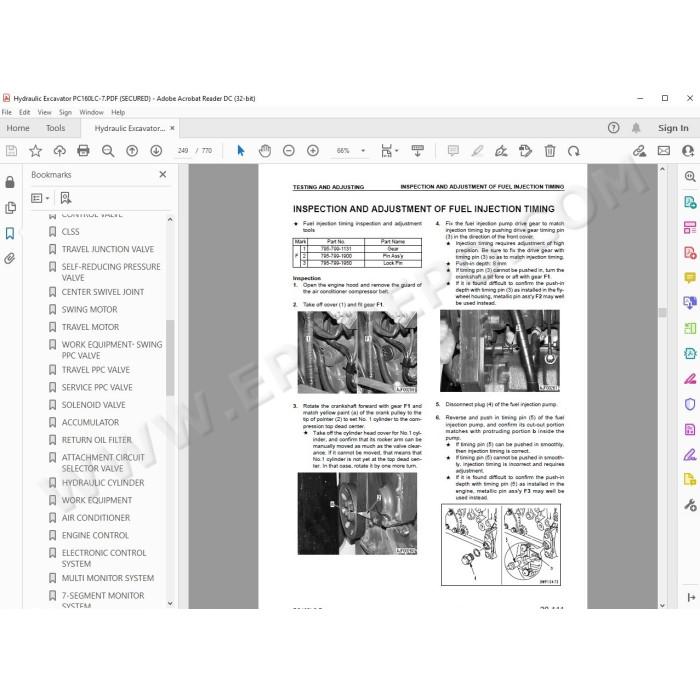The height and width of the screenshot is (700, 700).
Task: Open Page Thumbnails panel icon
Action: (10, 208)
